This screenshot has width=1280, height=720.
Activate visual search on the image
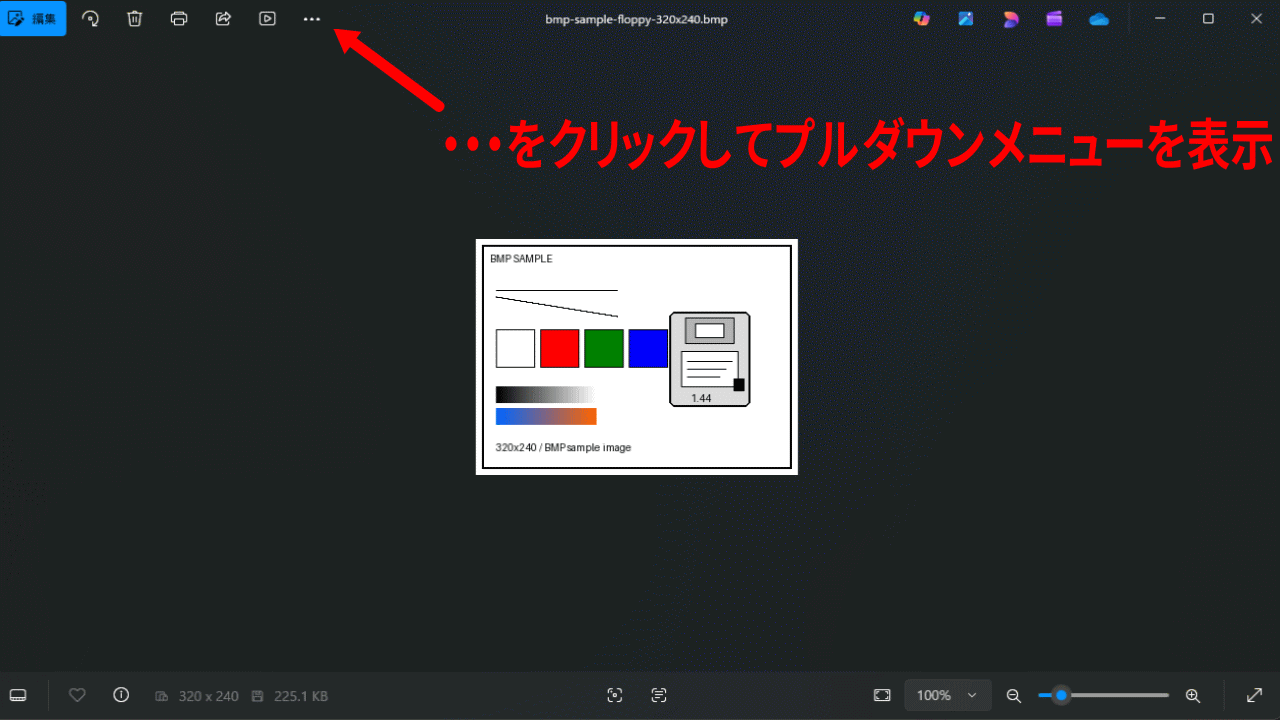pos(614,695)
